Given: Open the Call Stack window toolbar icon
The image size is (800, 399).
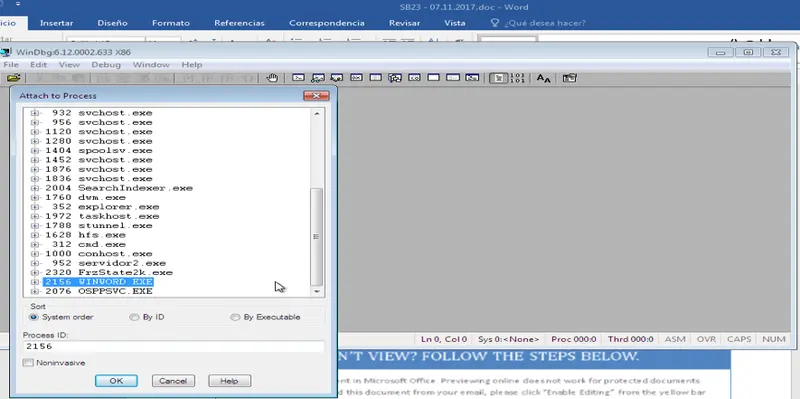Looking at the screenshot, I should (395, 78).
